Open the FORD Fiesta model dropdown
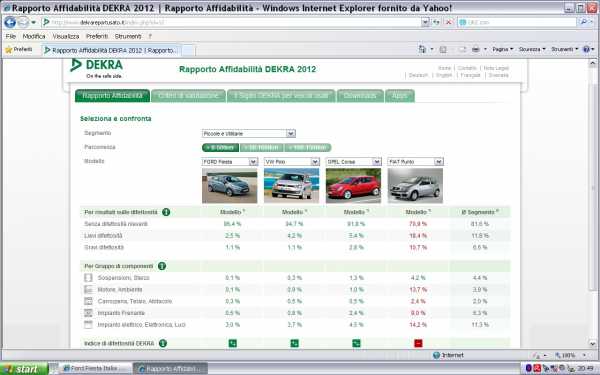Viewport: 600px width, 375px height. pyautogui.click(x=230, y=162)
